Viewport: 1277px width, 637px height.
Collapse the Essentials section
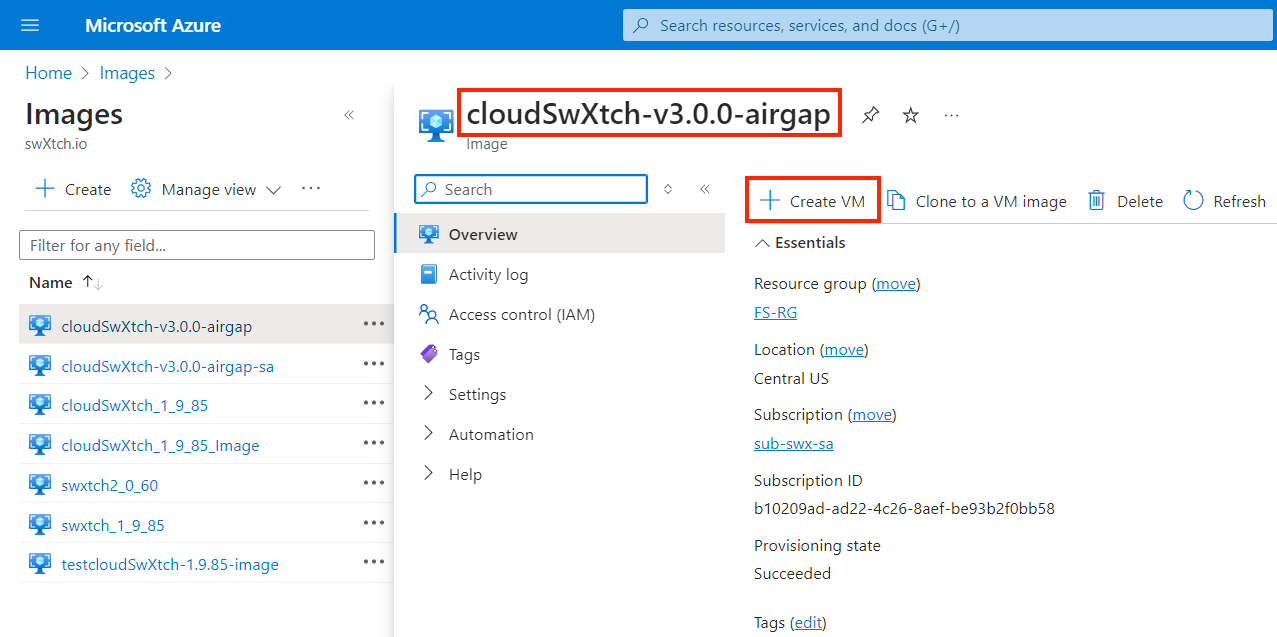pos(763,243)
